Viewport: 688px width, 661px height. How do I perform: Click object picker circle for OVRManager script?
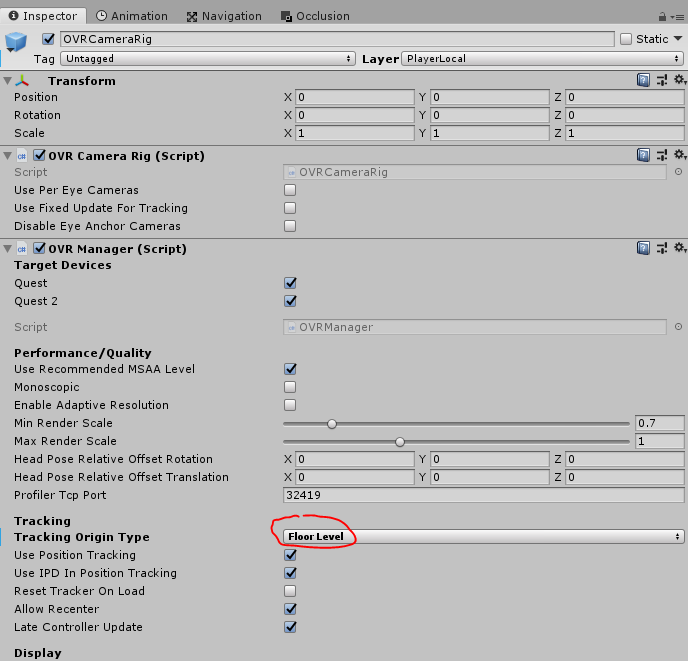(678, 327)
